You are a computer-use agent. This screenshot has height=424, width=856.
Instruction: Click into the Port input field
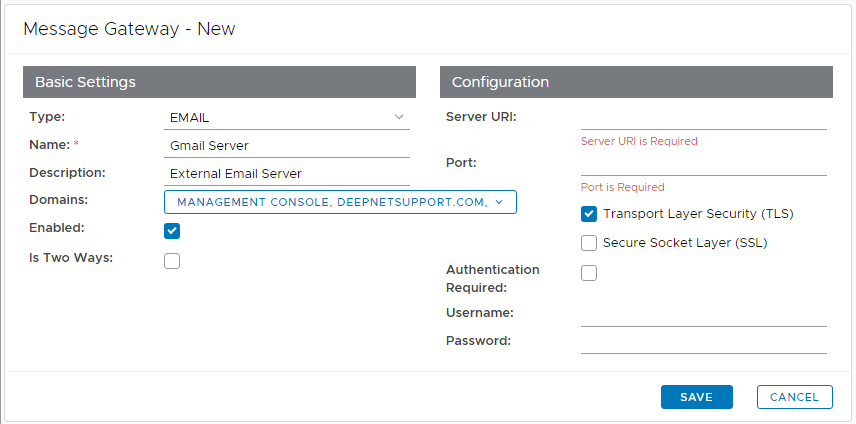click(x=703, y=164)
